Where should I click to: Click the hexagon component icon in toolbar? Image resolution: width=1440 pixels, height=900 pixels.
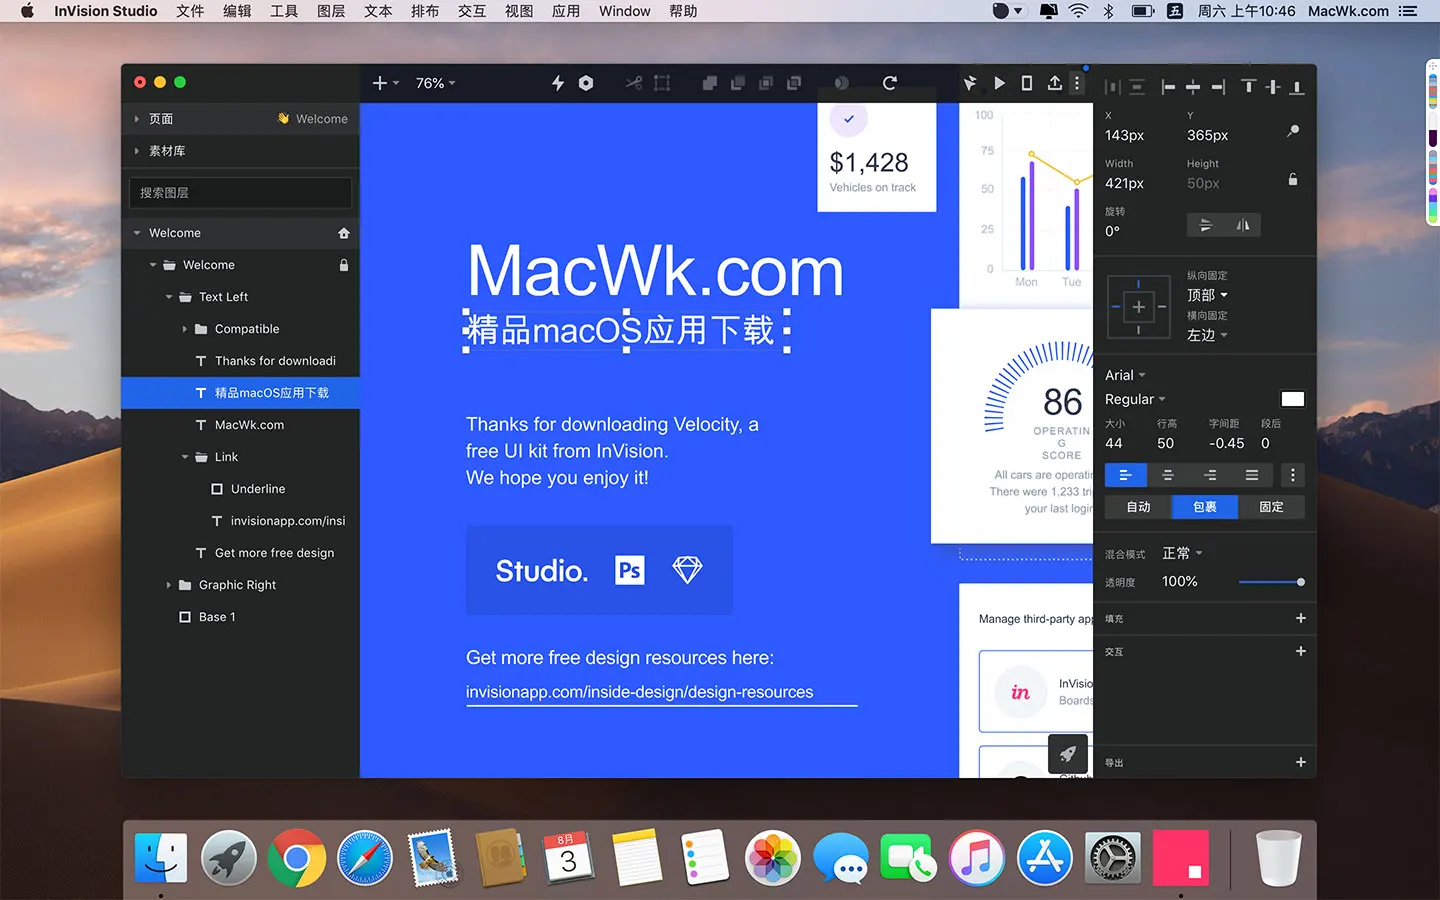point(586,83)
